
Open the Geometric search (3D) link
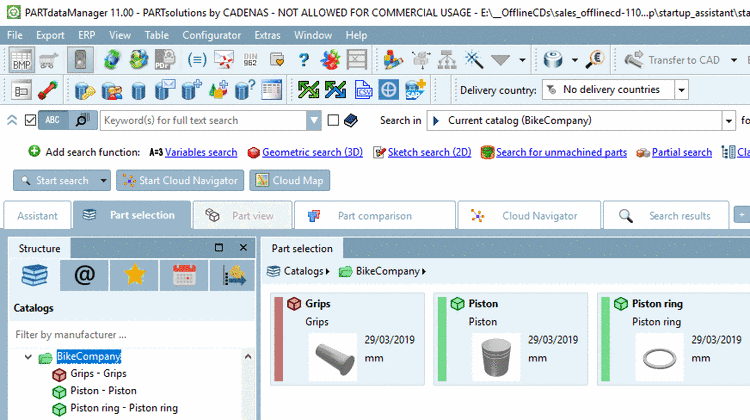coord(312,153)
